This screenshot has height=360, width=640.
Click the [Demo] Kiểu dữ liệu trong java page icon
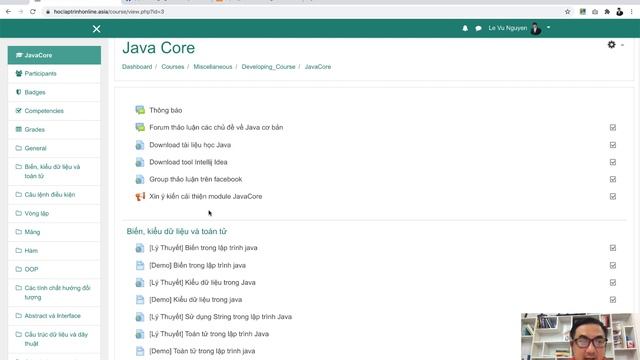point(140,300)
